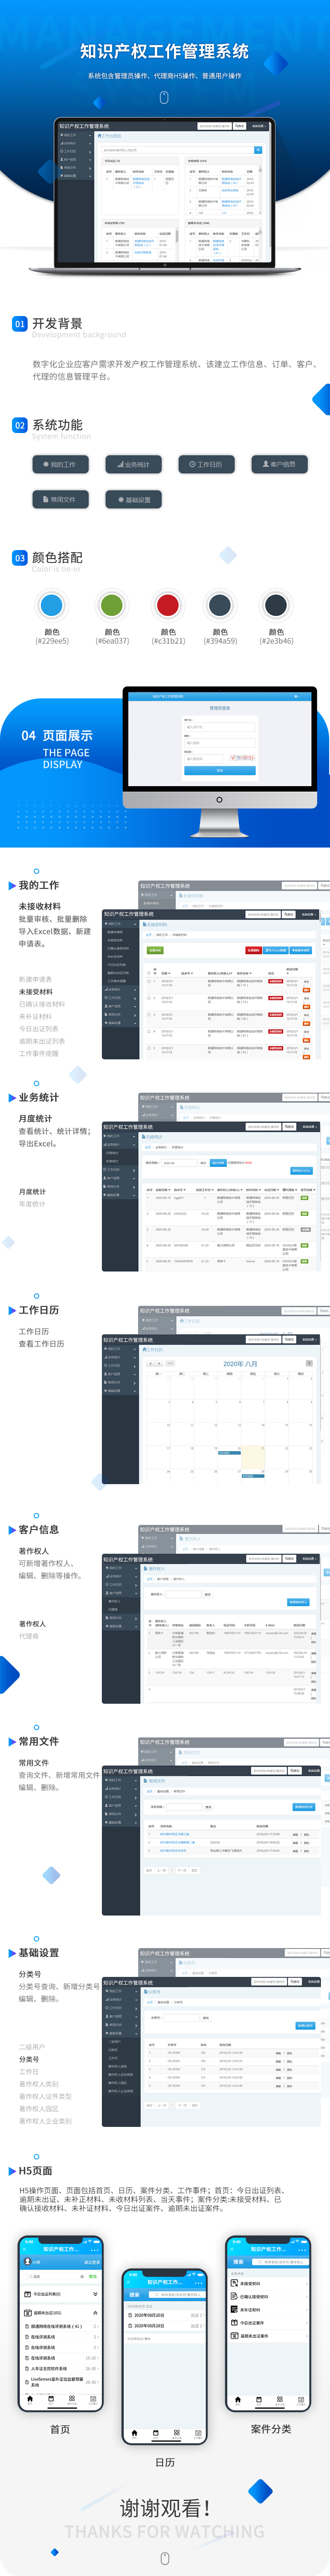Select the blue #229ee5 color swatch
The width and height of the screenshot is (330, 2576).
(52, 605)
